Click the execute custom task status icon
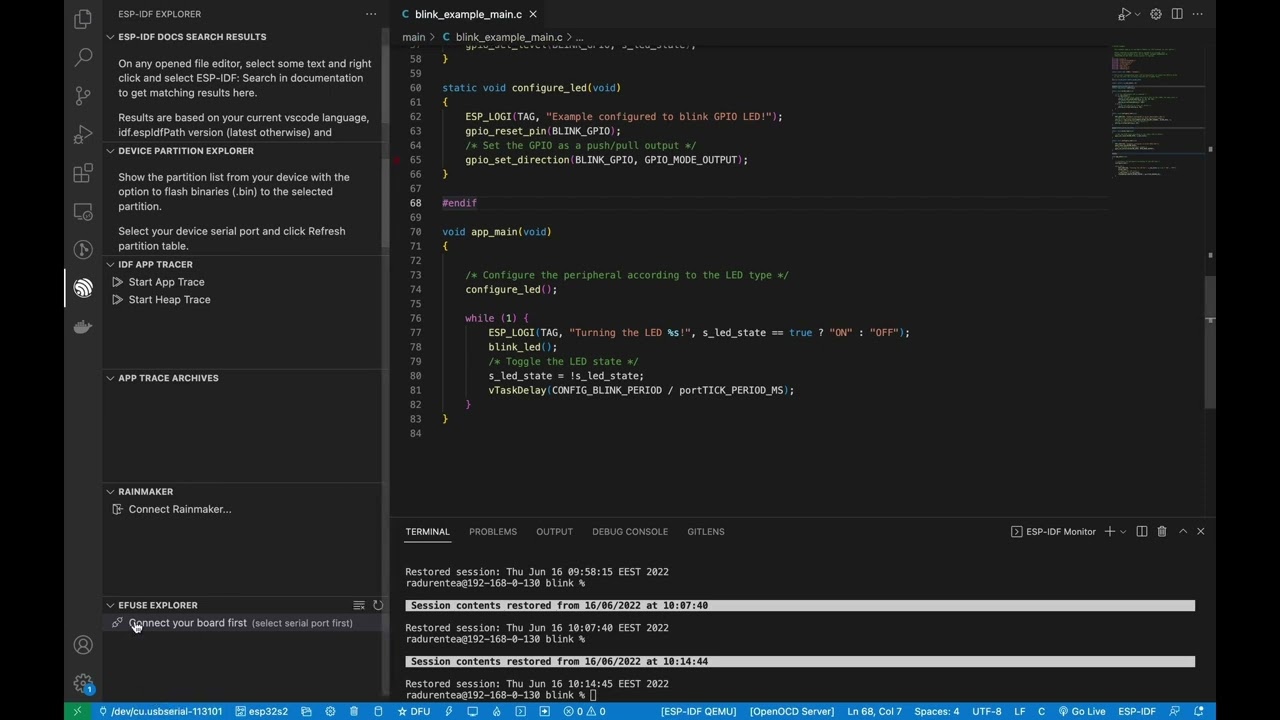This screenshot has height=720, width=1280. [x=545, y=711]
